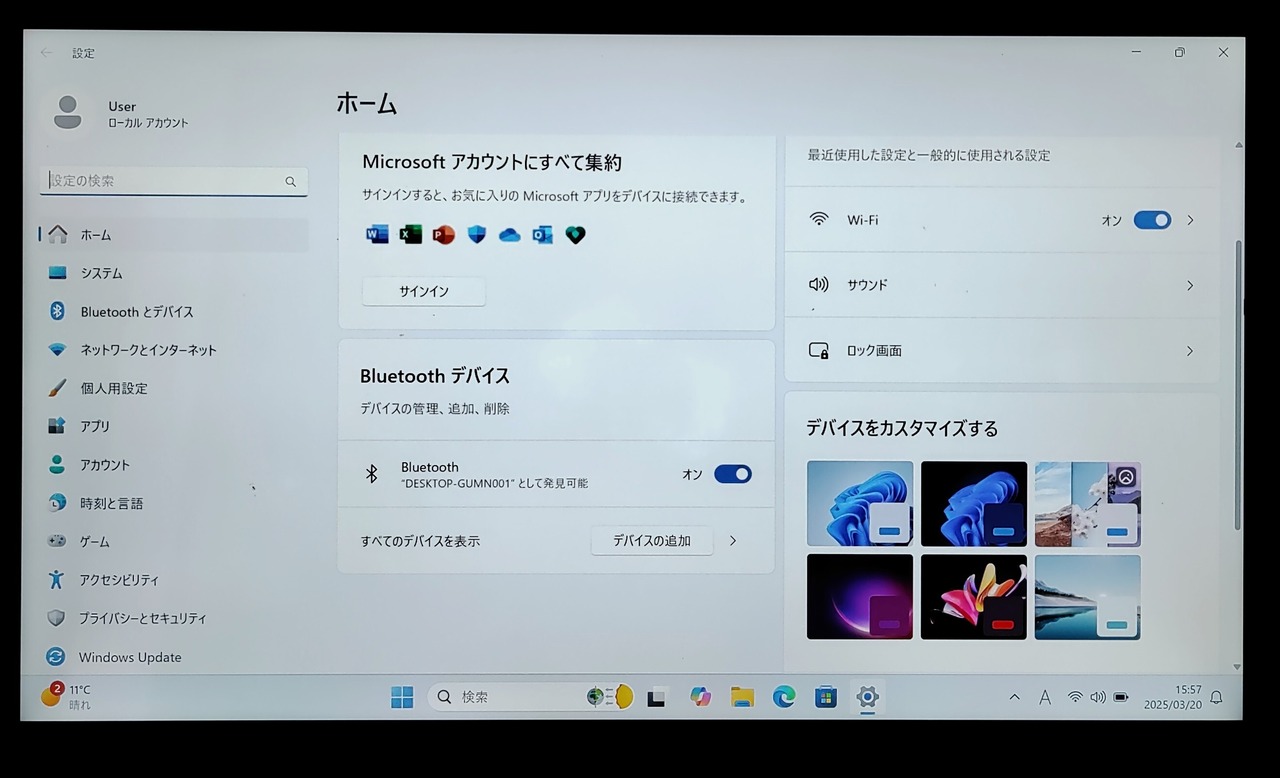Screen dimensions: 1280x778
Task: Click the デバイスの追加 button
Action: click(652, 541)
